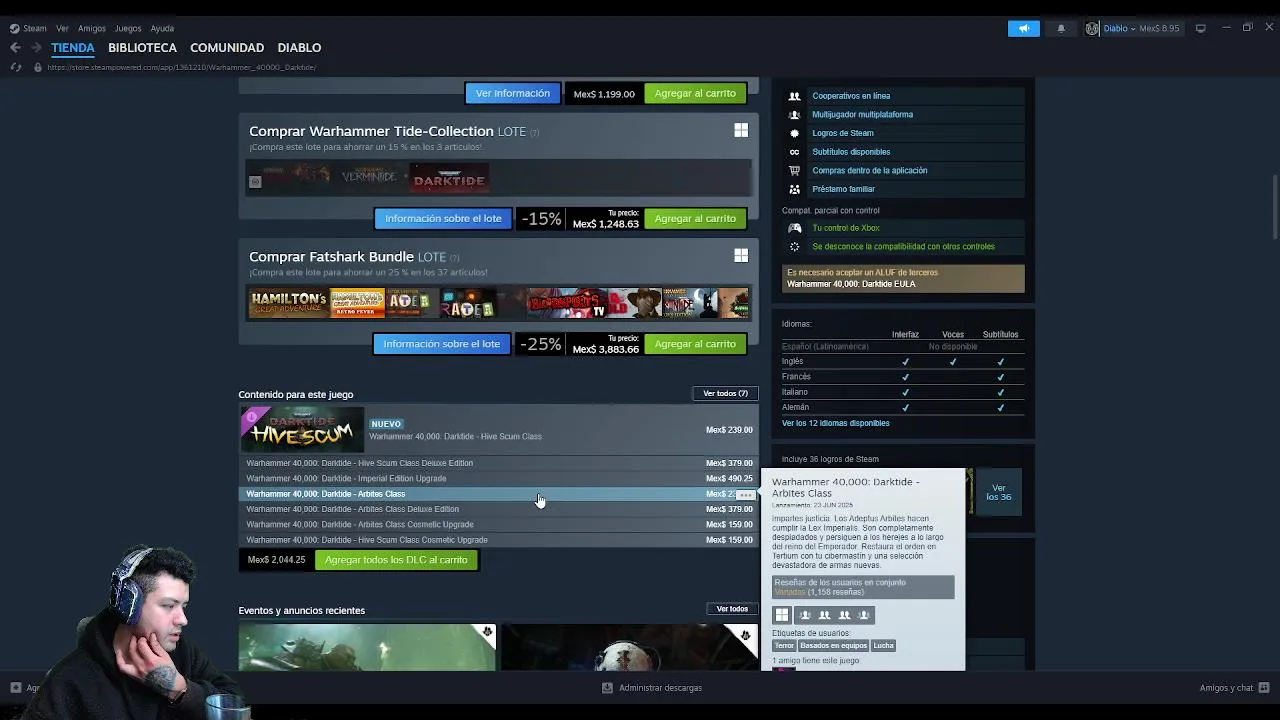Click Hamilton's Great Adventure bundle thumbnail
The height and width of the screenshot is (720, 1280).
pos(288,303)
